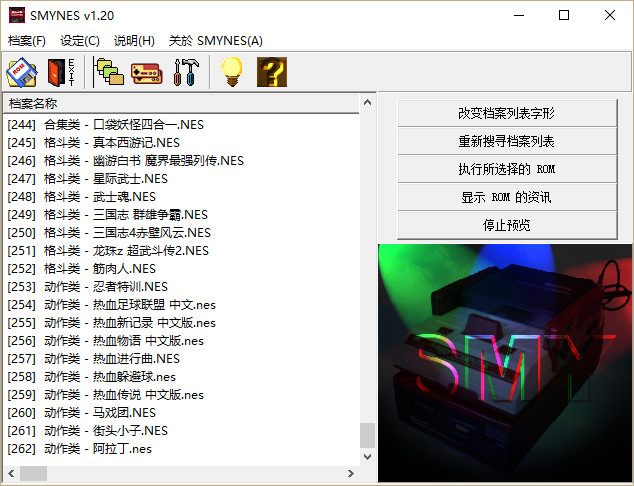Select [253] 动作类 - 忍者特训.NES
Viewport: 634px width, 486px height.
click(87, 287)
